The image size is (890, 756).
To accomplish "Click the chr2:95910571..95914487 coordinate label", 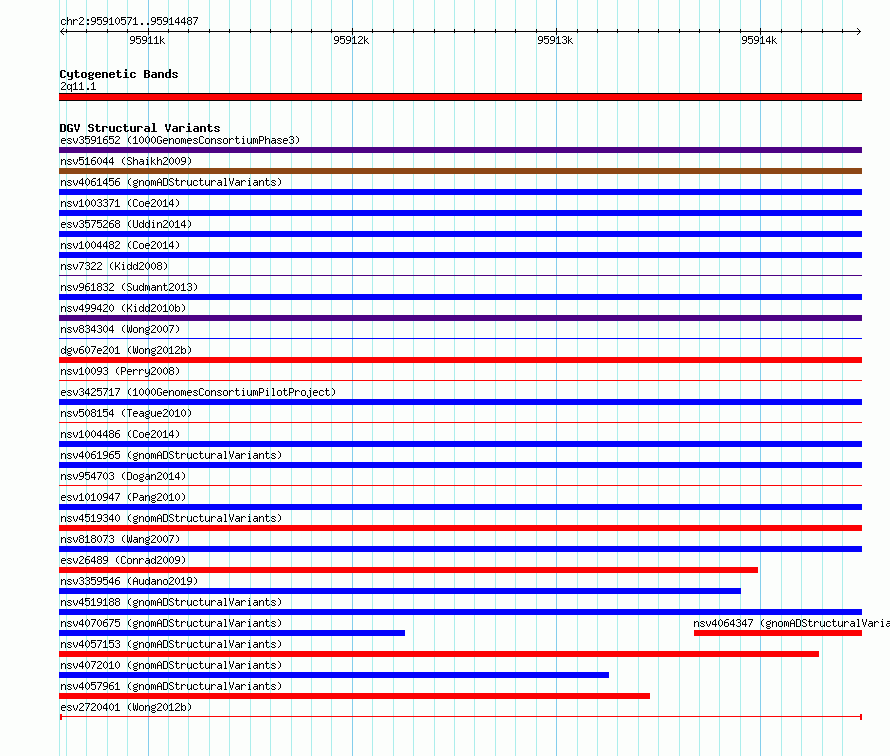I will tap(129, 21).
